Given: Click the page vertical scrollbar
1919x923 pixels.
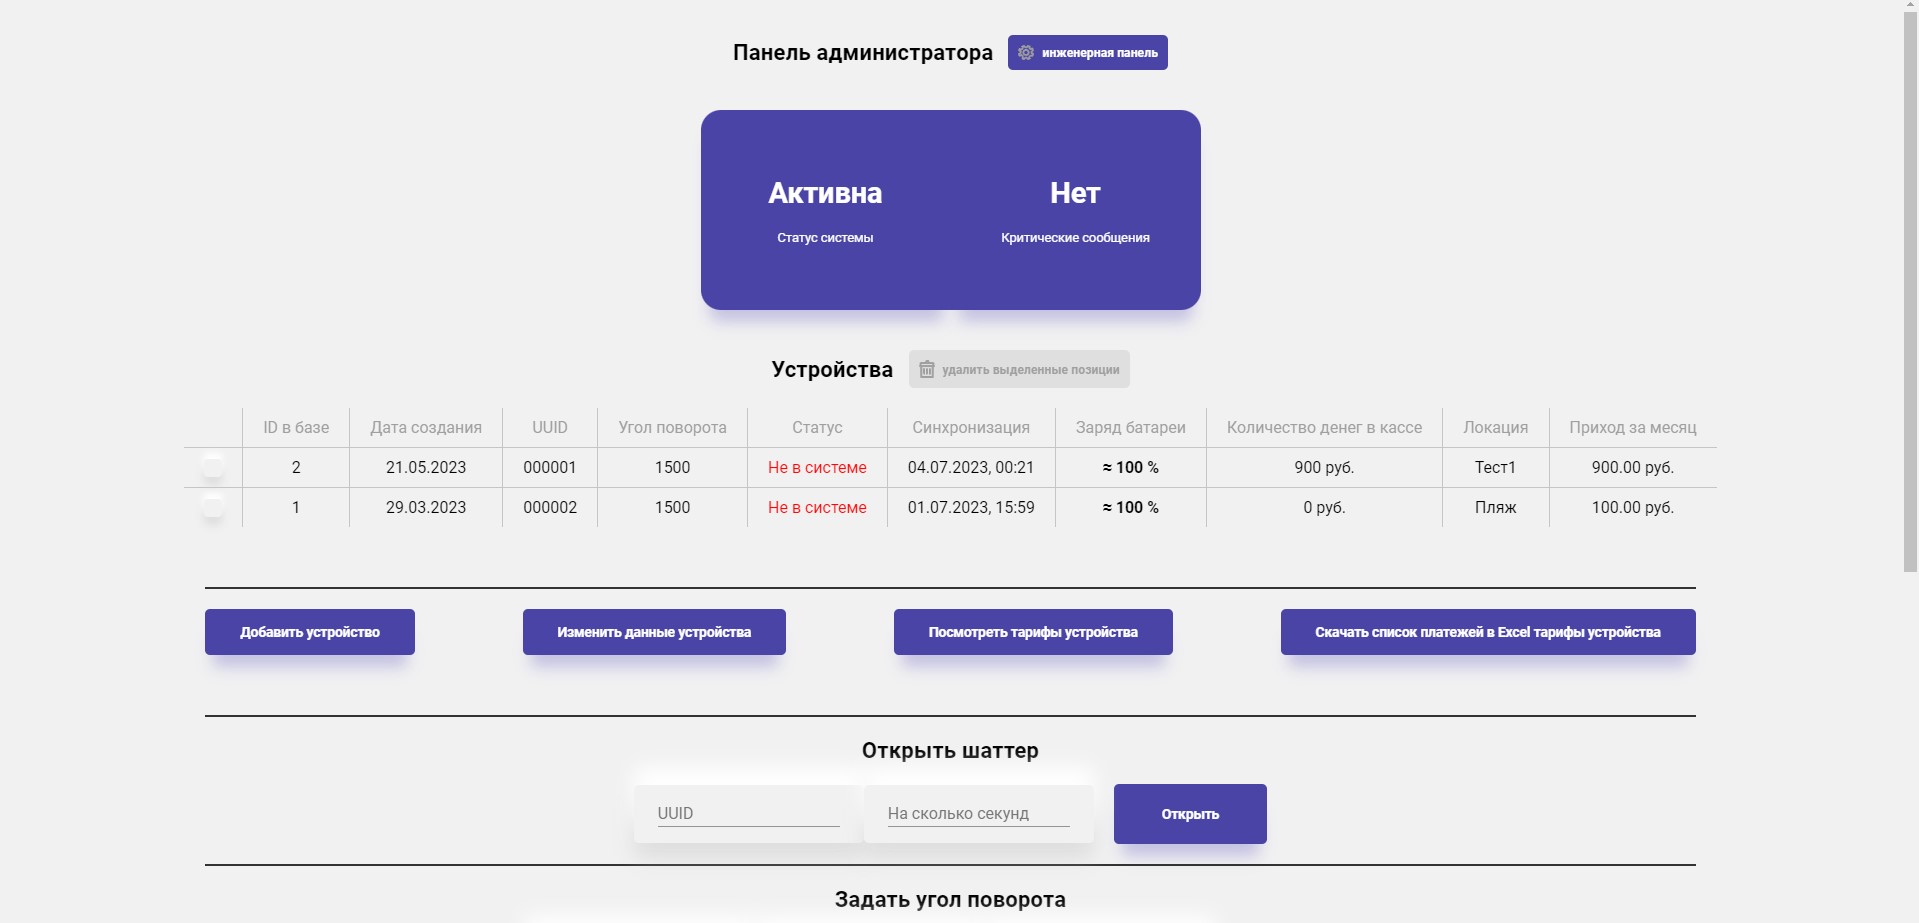Looking at the screenshot, I should [1911, 285].
